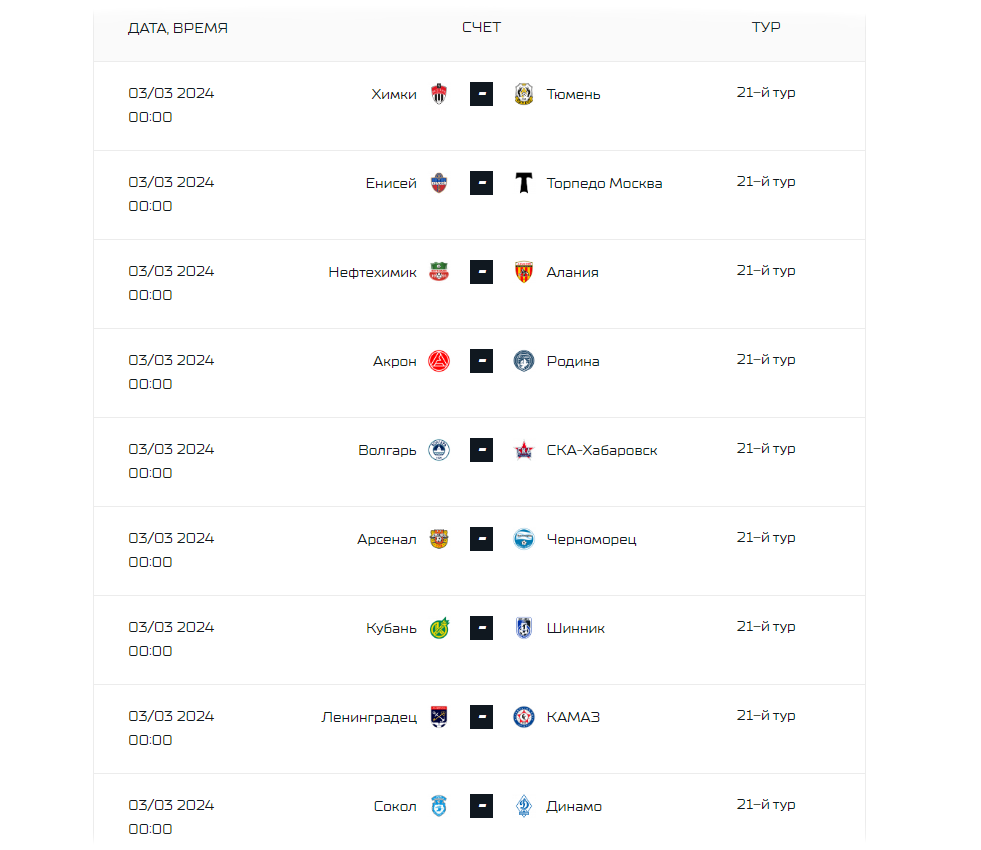Click the Алания club crest
This screenshot has width=981, height=850.
[x=524, y=272]
